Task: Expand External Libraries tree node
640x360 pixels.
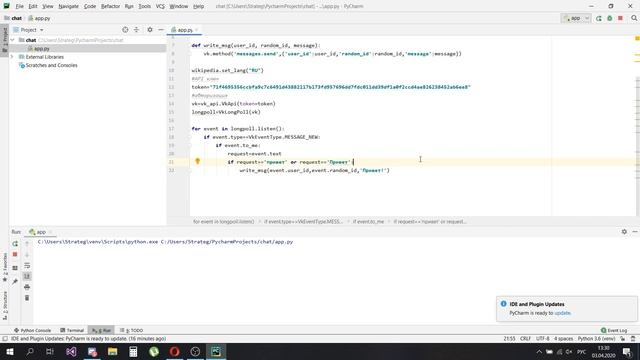Action: coord(13,57)
